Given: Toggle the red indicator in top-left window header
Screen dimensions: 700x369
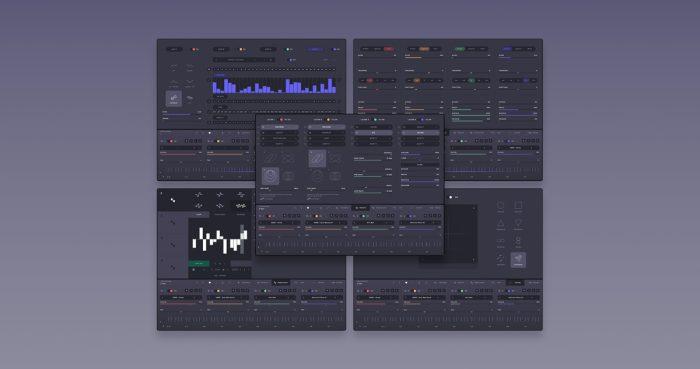Looking at the screenshot, I should click(194, 49).
